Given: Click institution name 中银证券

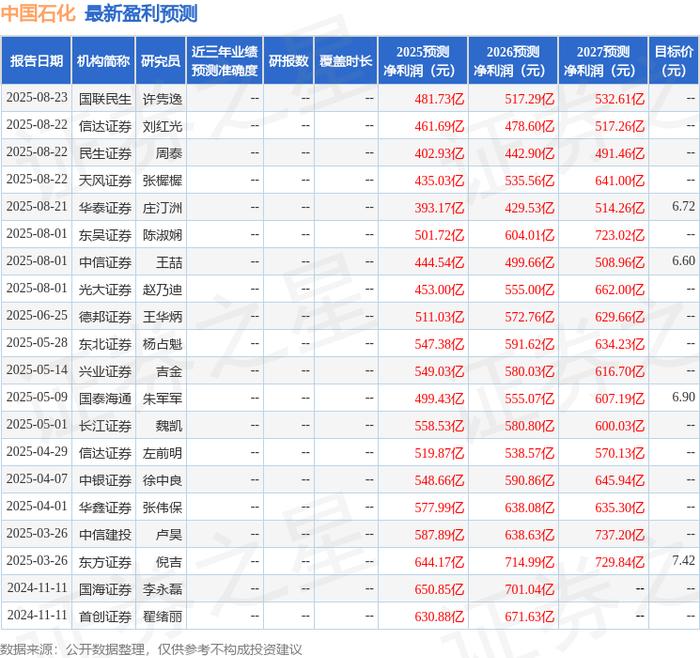Looking at the screenshot, I should [x=105, y=480].
